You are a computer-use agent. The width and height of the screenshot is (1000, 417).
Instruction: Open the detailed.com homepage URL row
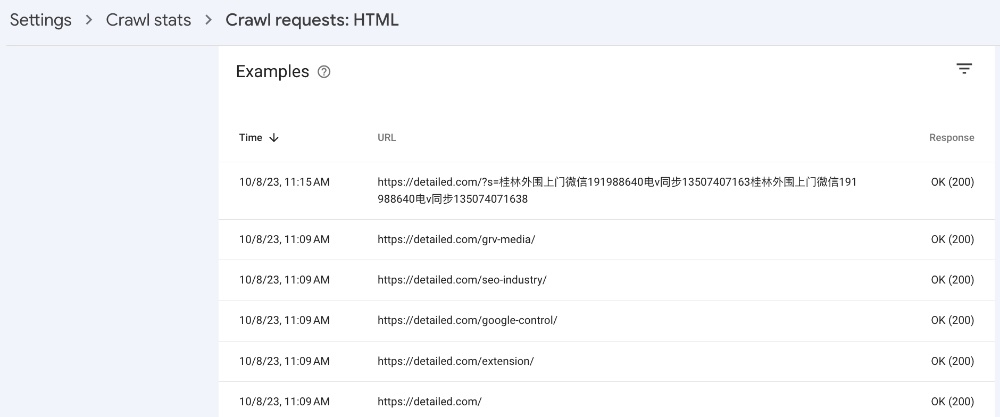click(x=606, y=402)
